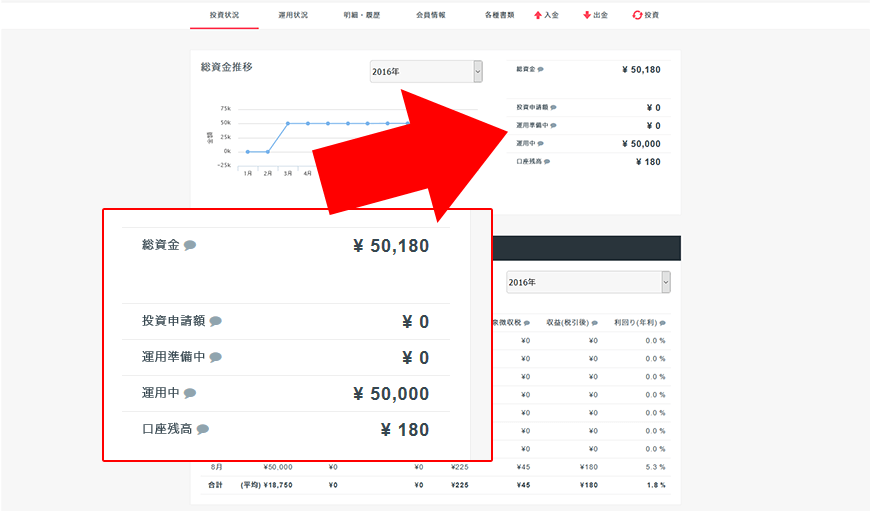870x511 pixels.
Task: Open the 2016年 dropdown above the returns table
Action: [x=588, y=282]
